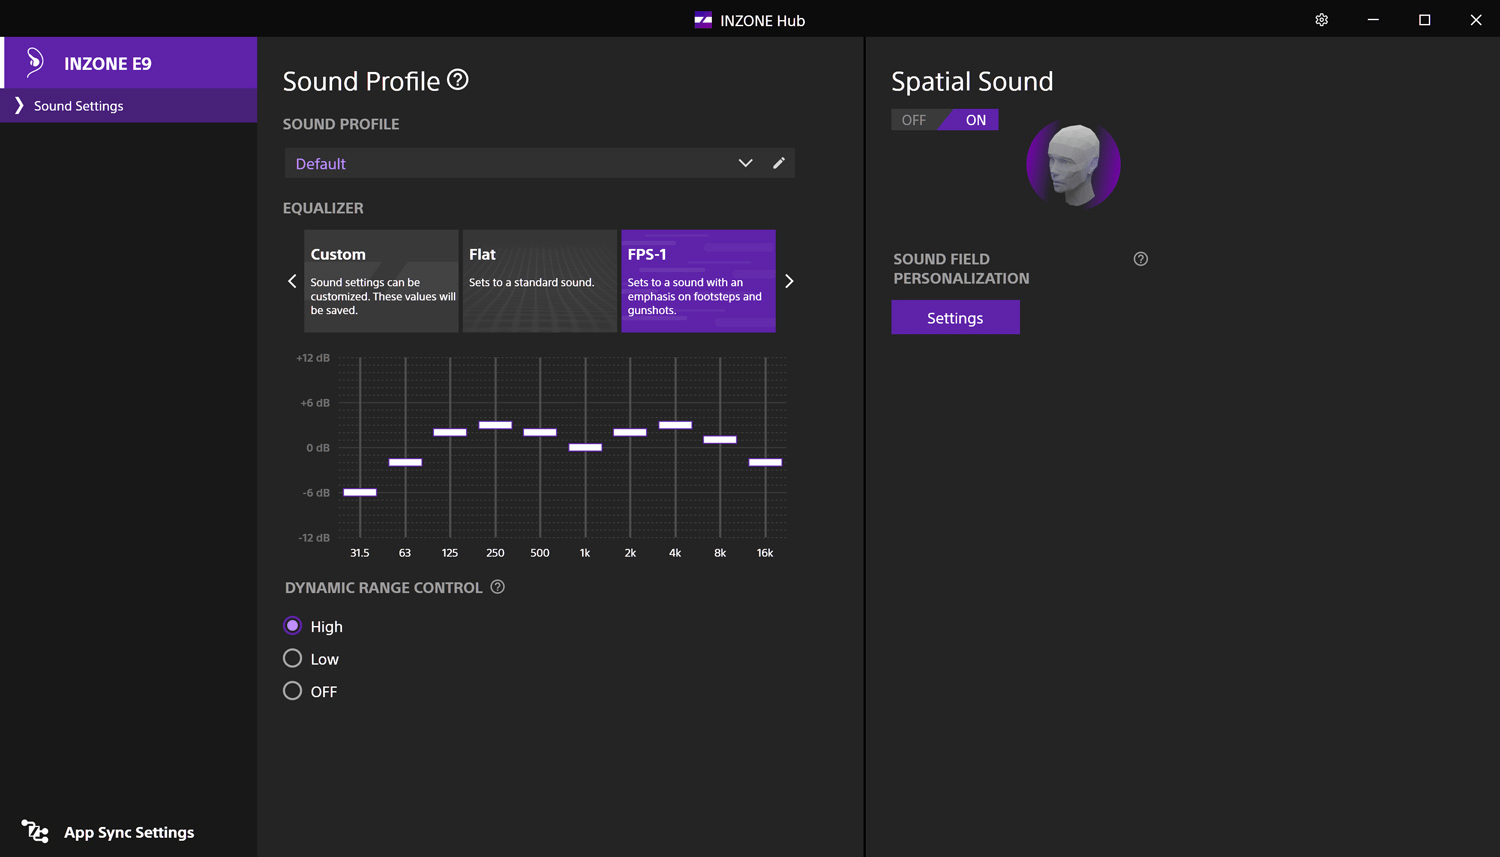Click the 31.5 Hz equalizer slider handle
Image resolution: width=1500 pixels, height=857 pixels.
(x=360, y=492)
